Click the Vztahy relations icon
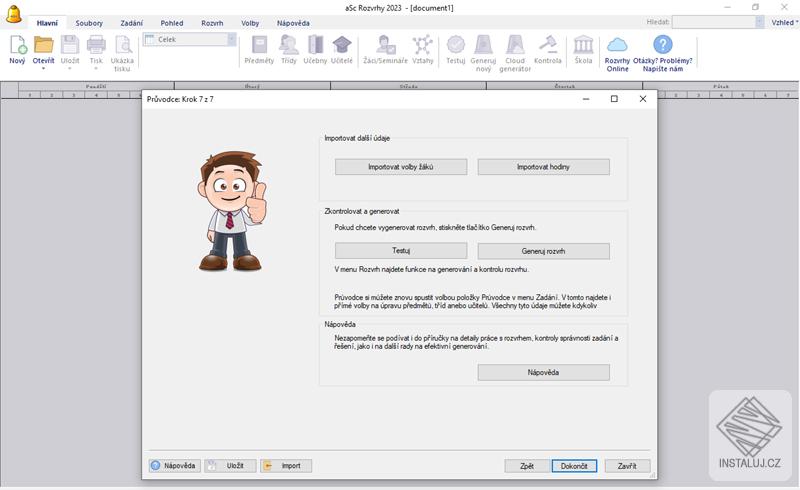The height and width of the screenshot is (490, 800). pos(422,45)
